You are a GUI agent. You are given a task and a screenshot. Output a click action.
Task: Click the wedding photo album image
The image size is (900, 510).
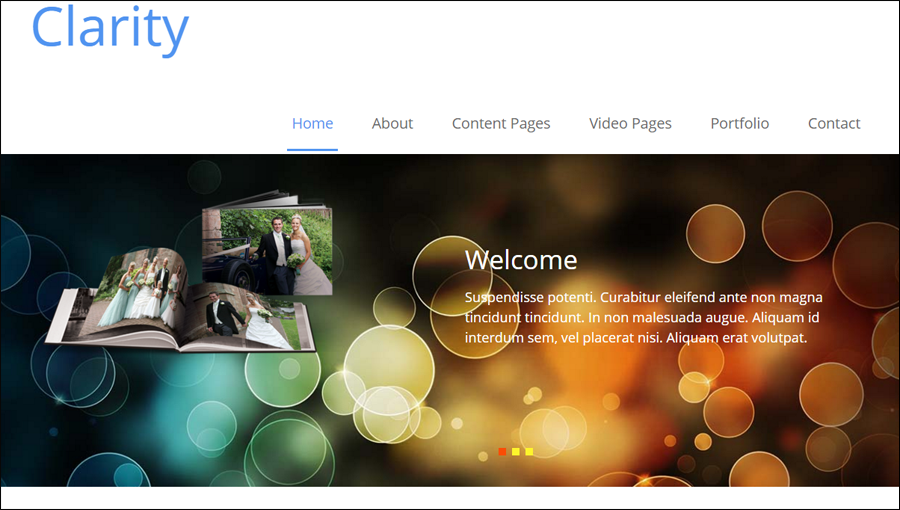point(189,271)
